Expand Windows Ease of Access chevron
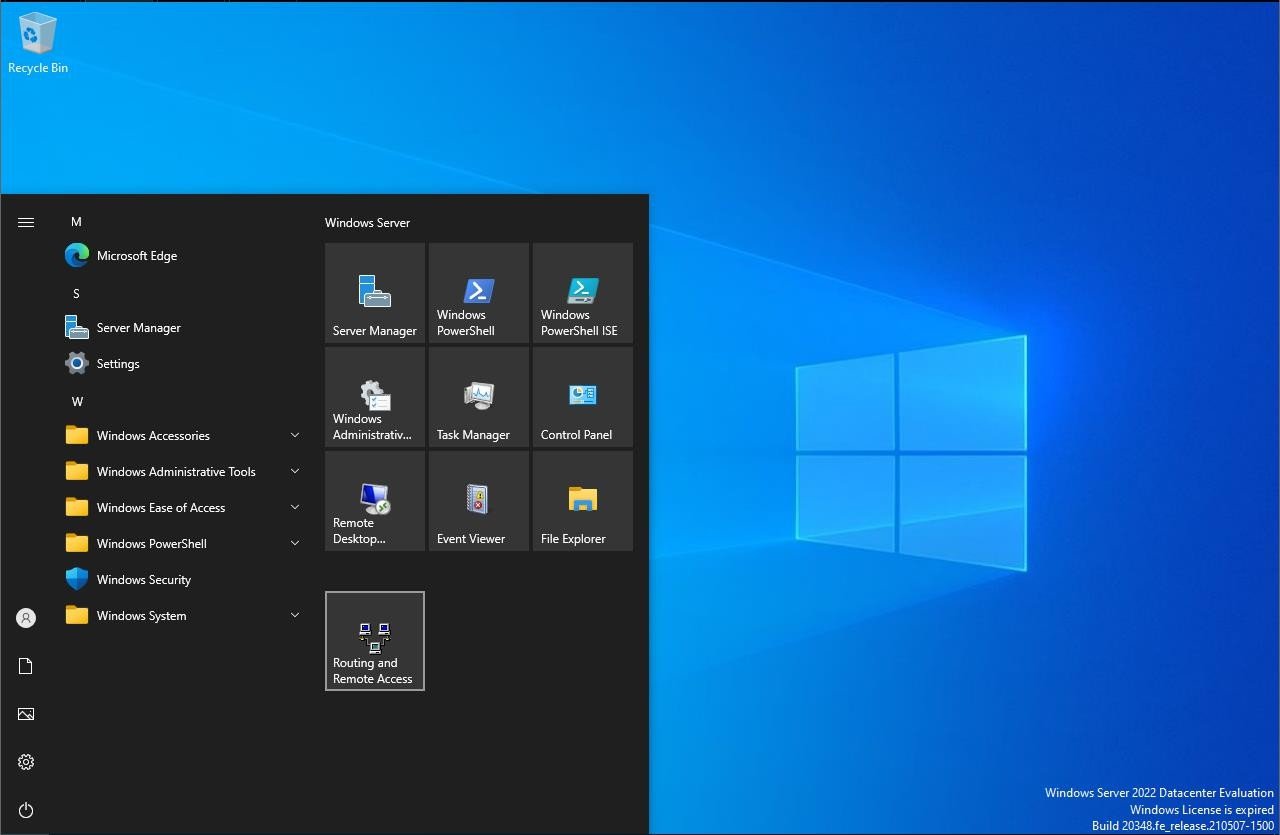The height and width of the screenshot is (835, 1280). [295, 507]
